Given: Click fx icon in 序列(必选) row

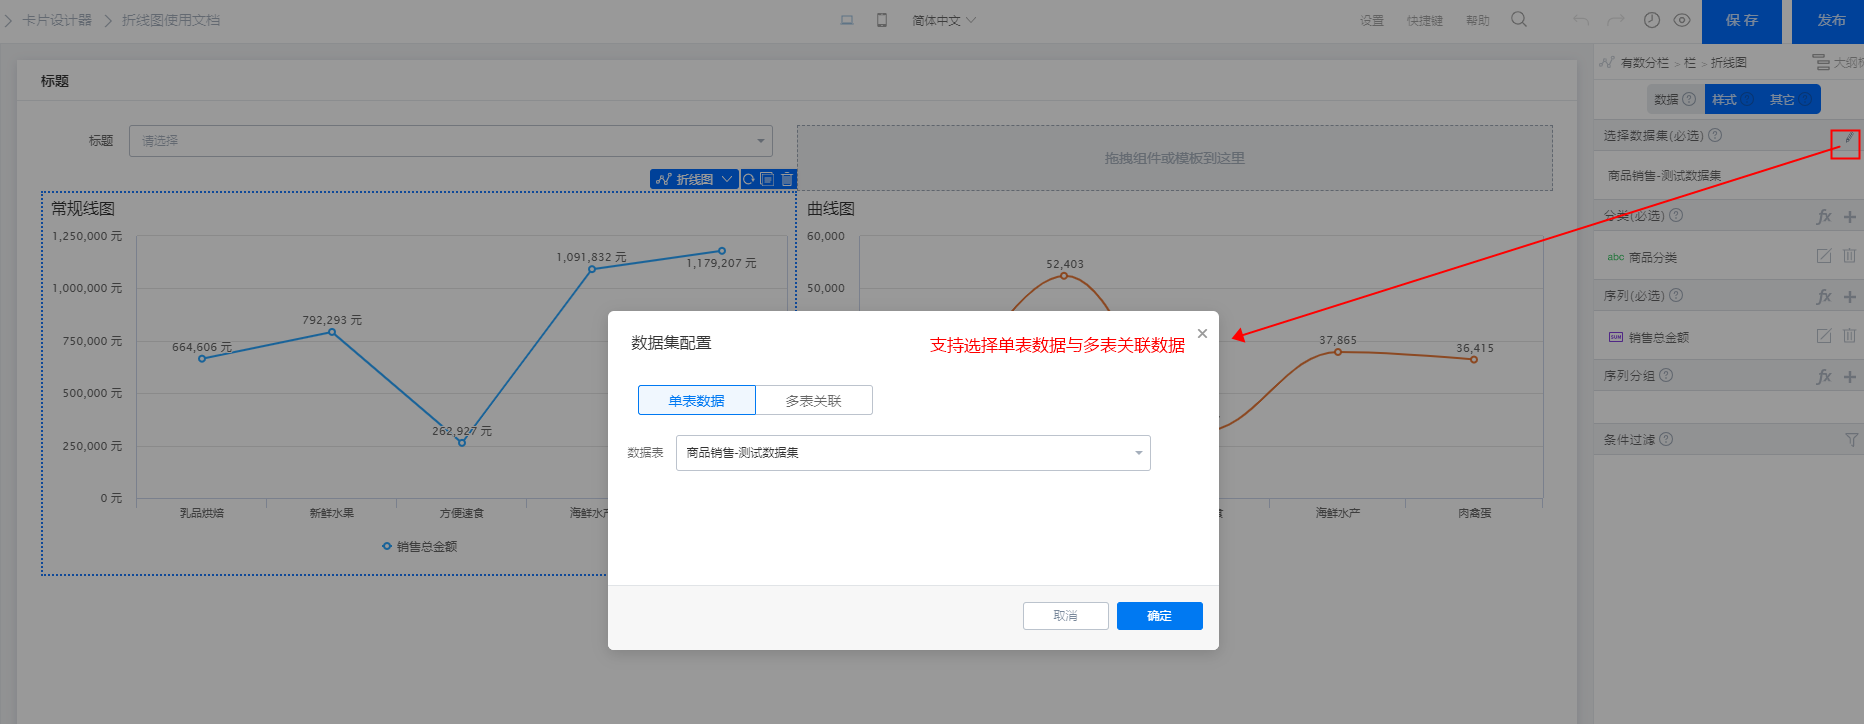Looking at the screenshot, I should (x=1824, y=296).
